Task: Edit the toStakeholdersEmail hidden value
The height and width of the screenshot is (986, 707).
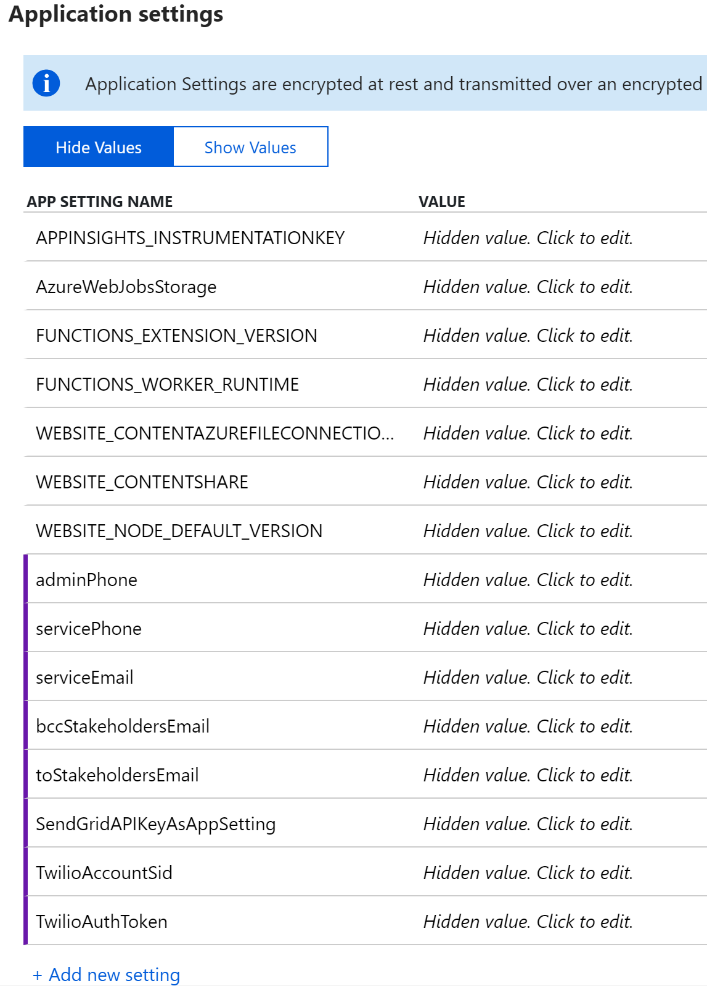Action: point(528,775)
